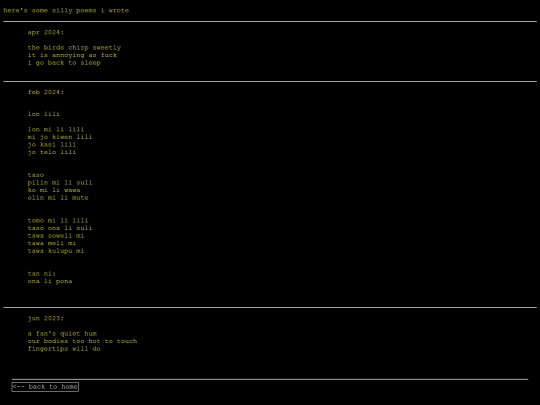This screenshot has height=405, width=540.
Task: Click line 'lon mi li lili'
Action: pyautogui.click(x=56, y=129)
